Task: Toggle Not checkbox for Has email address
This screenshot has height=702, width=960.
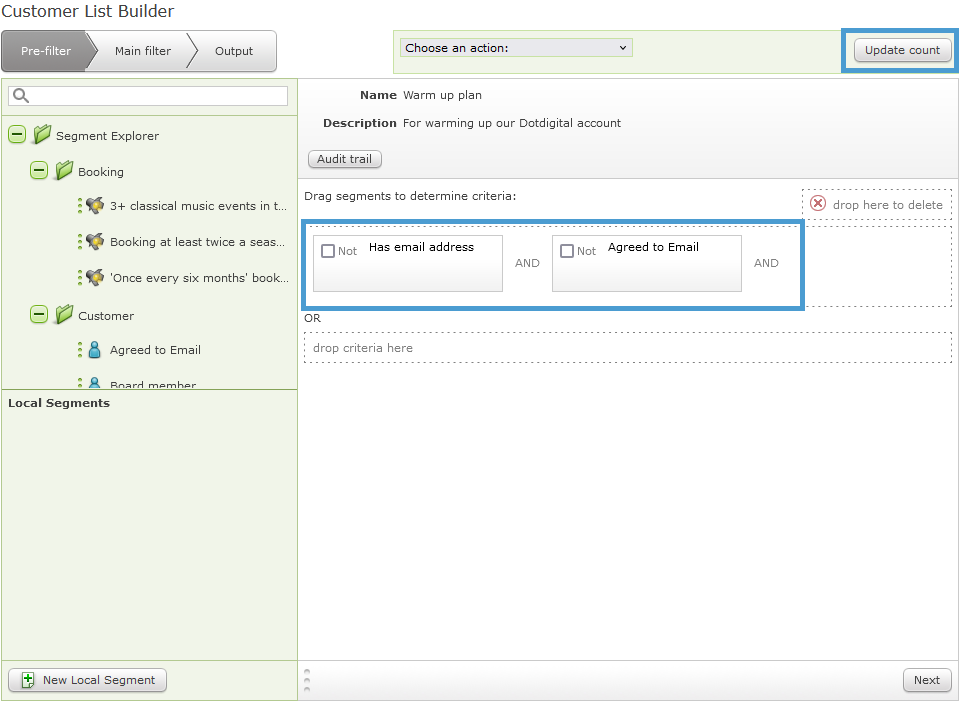Action: coord(328,251)
